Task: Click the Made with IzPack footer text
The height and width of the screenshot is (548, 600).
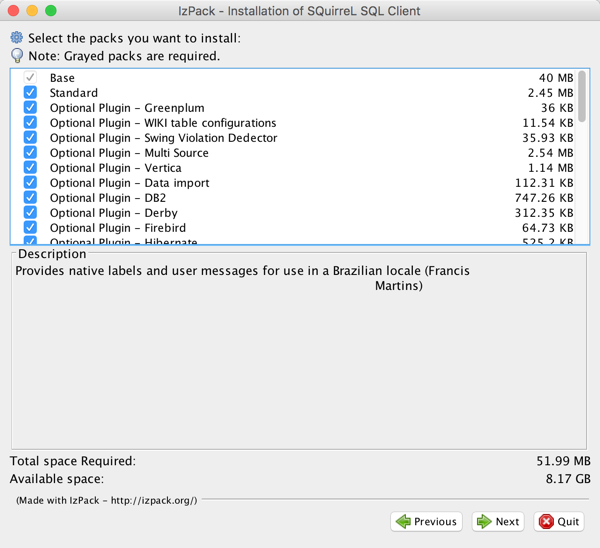Action: tap(106, 501)
